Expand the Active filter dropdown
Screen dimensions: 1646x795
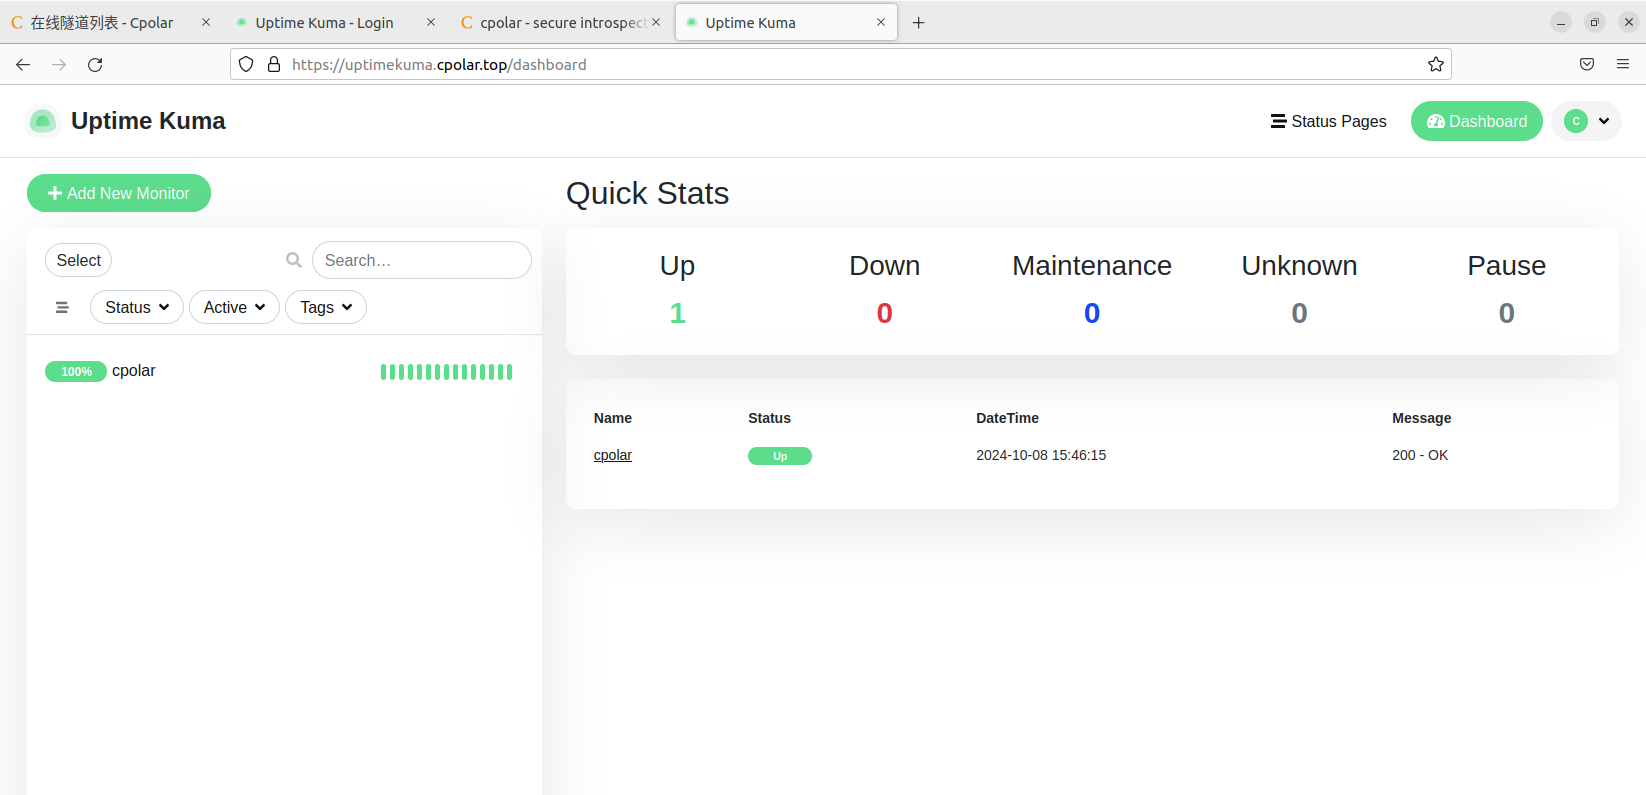[x=234, y=307]
